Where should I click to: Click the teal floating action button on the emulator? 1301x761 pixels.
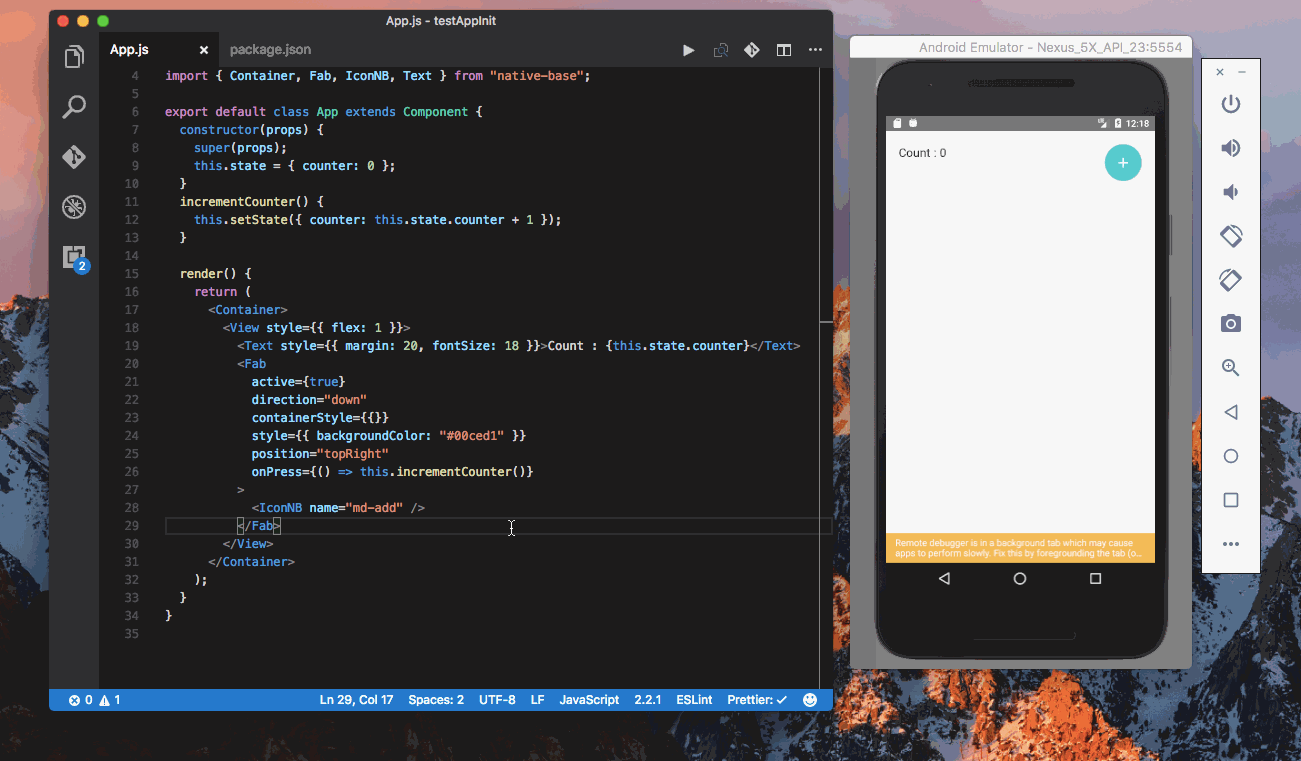coord(1122,162)
